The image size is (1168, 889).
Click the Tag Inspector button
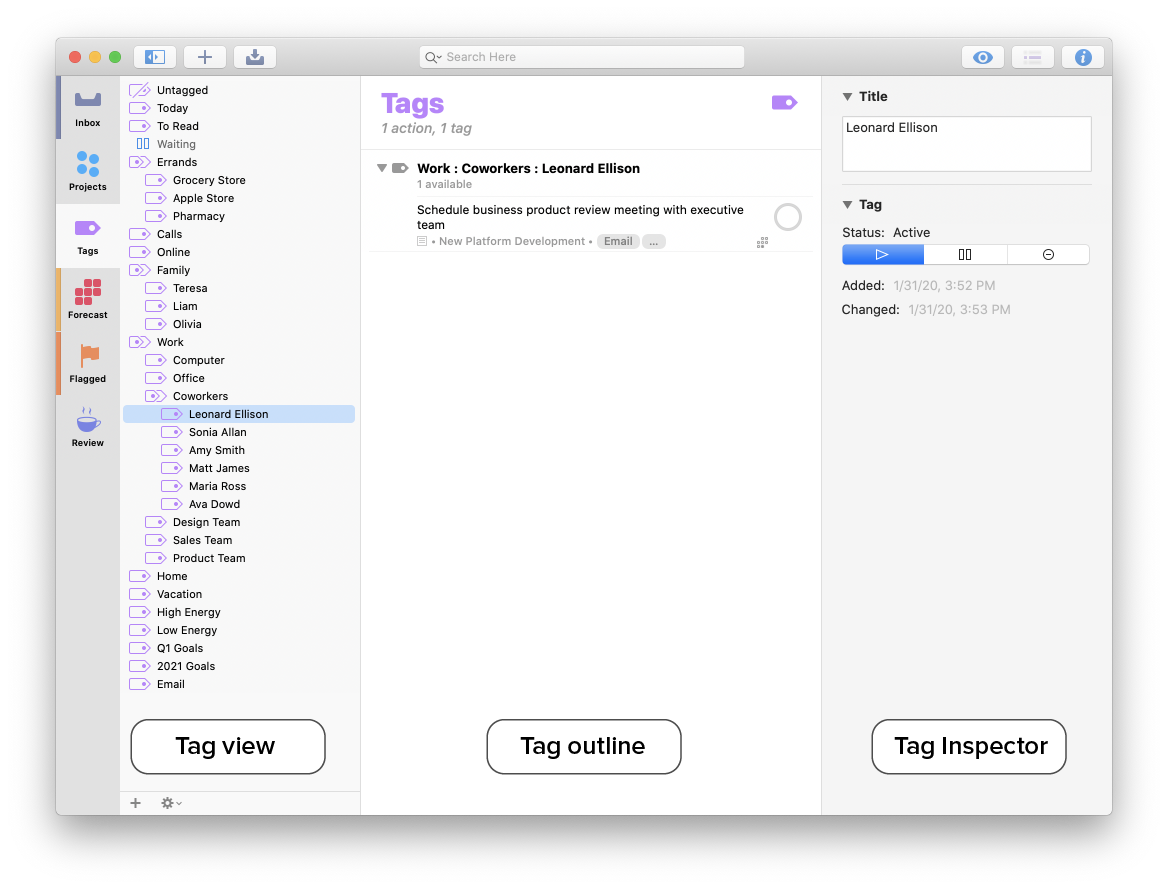(x=968, y=746)
